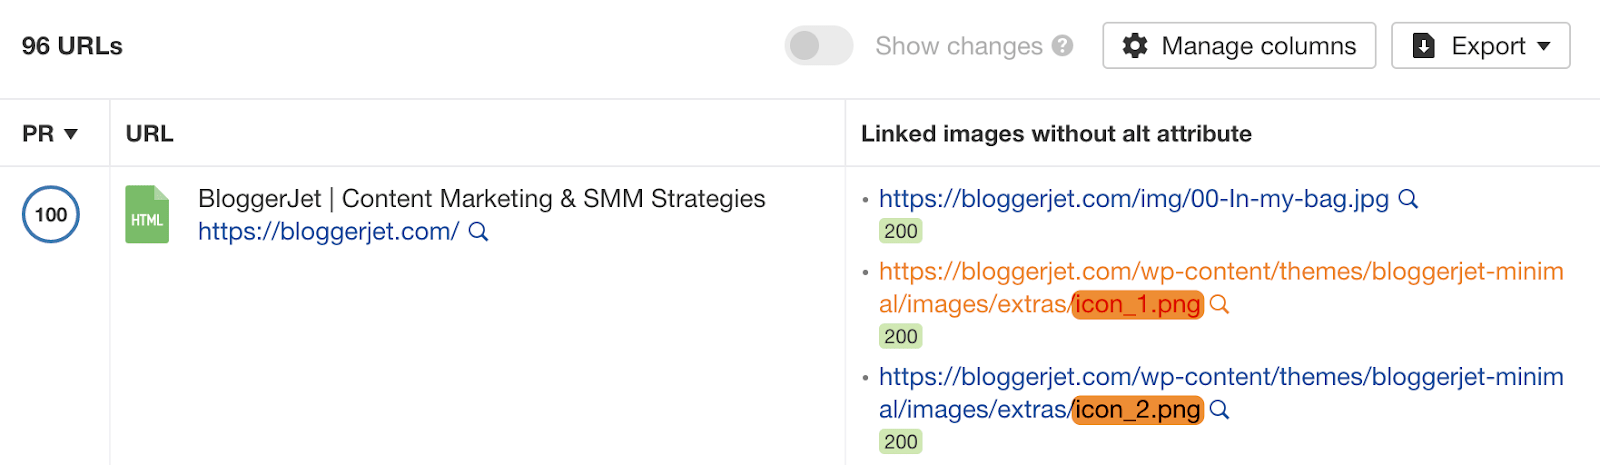
Task: Click the first 200 status code badge
Action: 900,231
